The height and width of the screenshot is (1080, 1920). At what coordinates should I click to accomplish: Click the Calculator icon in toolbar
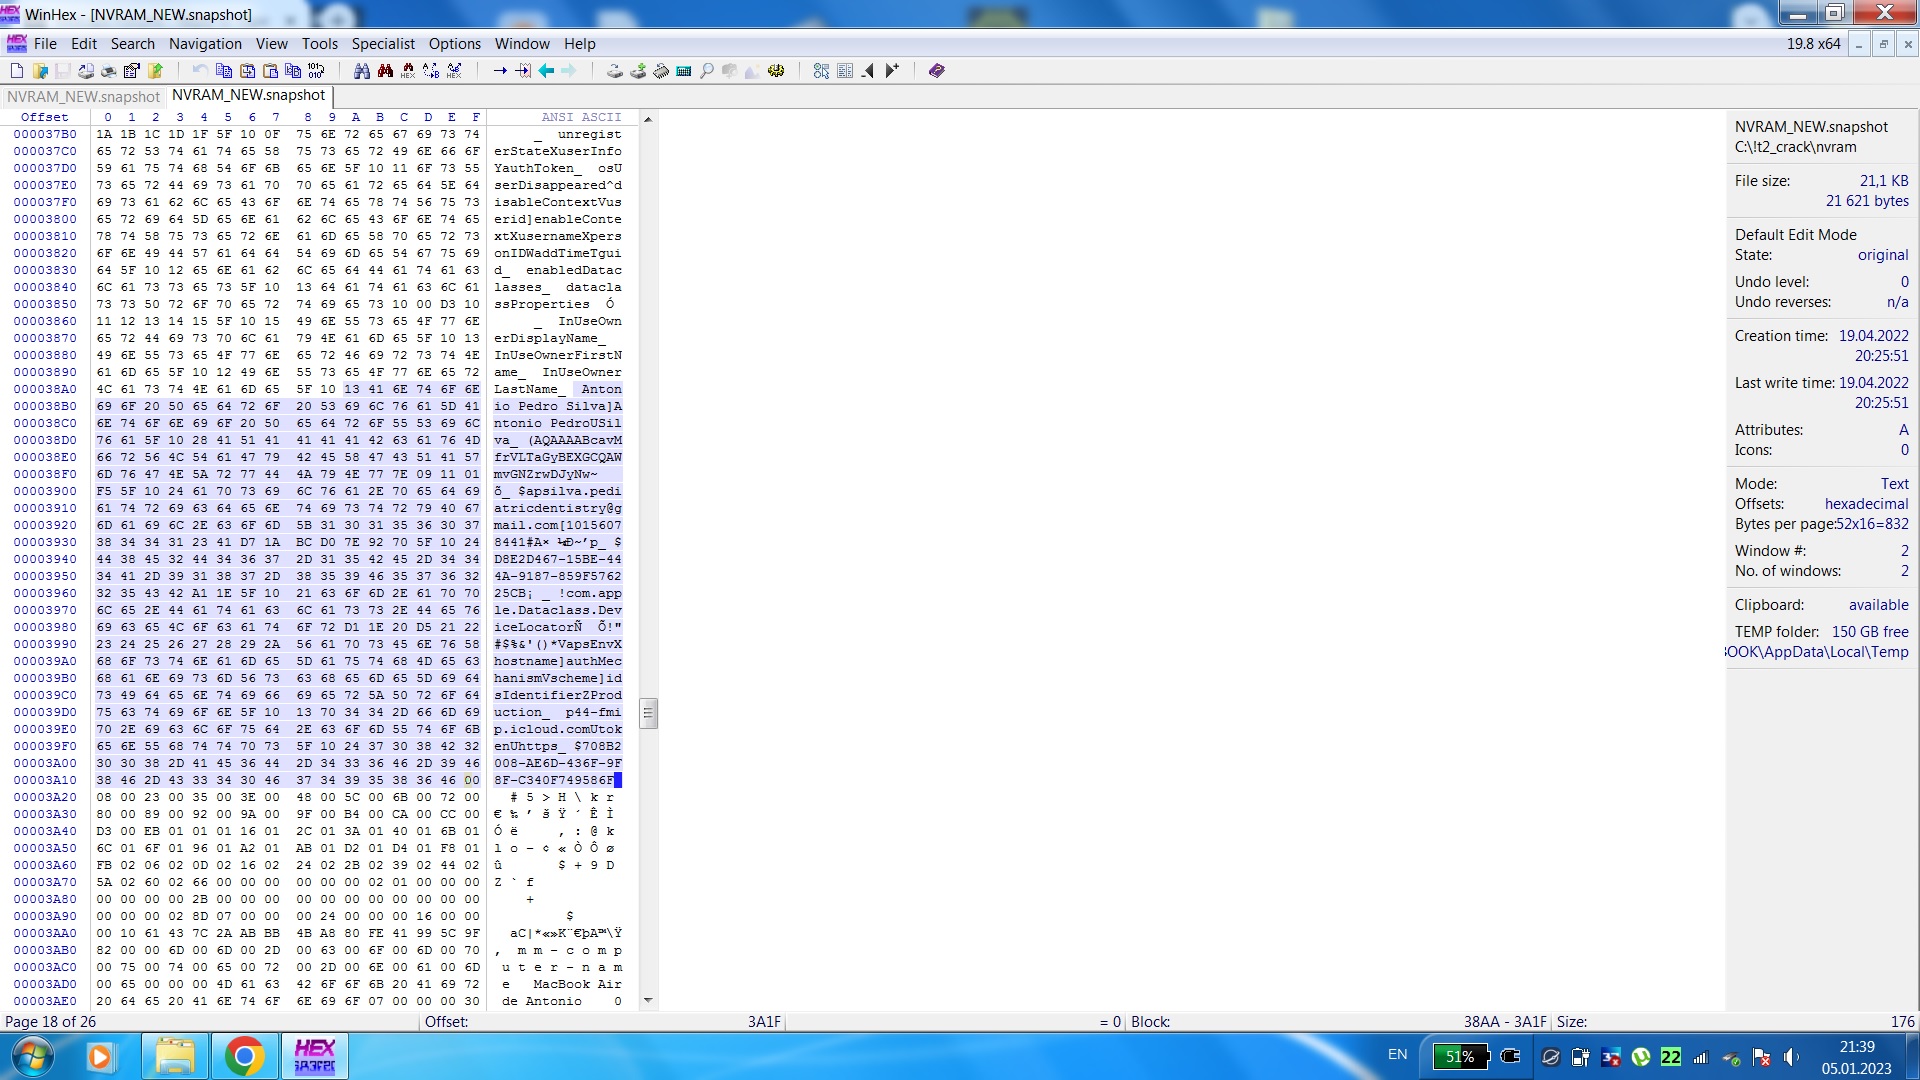(684, 71)
